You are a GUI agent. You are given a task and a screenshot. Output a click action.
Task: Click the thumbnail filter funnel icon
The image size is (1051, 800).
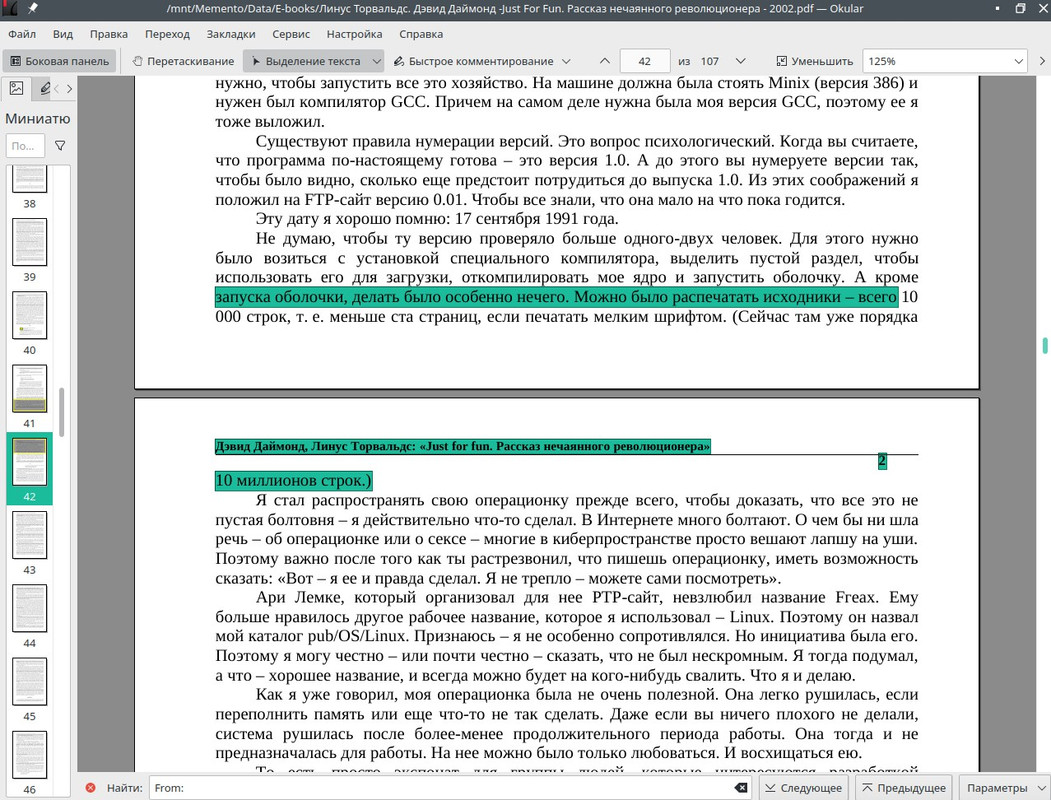pos(60,145)
